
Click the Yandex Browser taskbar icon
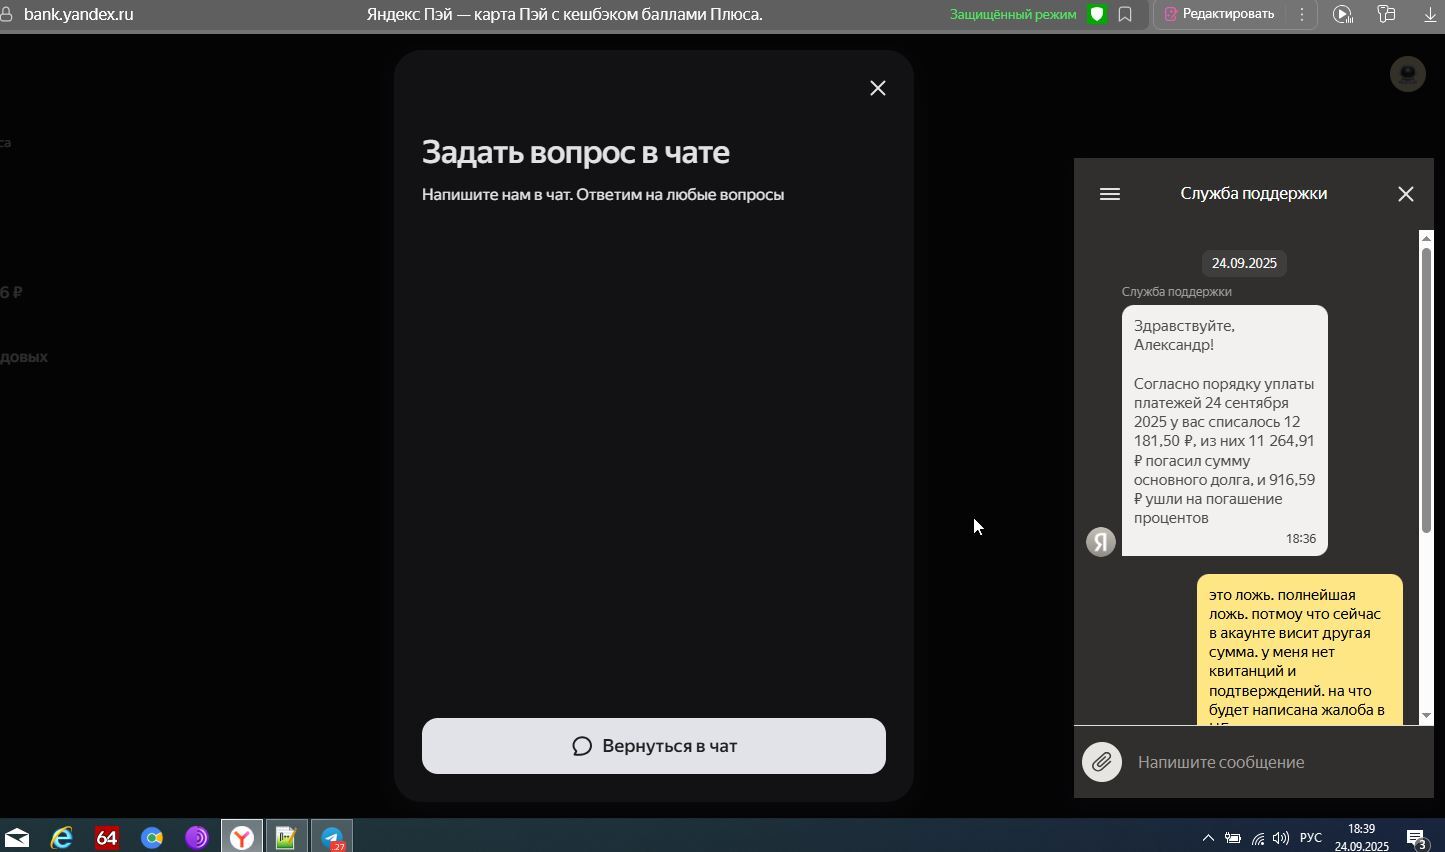tap(241, 837)
